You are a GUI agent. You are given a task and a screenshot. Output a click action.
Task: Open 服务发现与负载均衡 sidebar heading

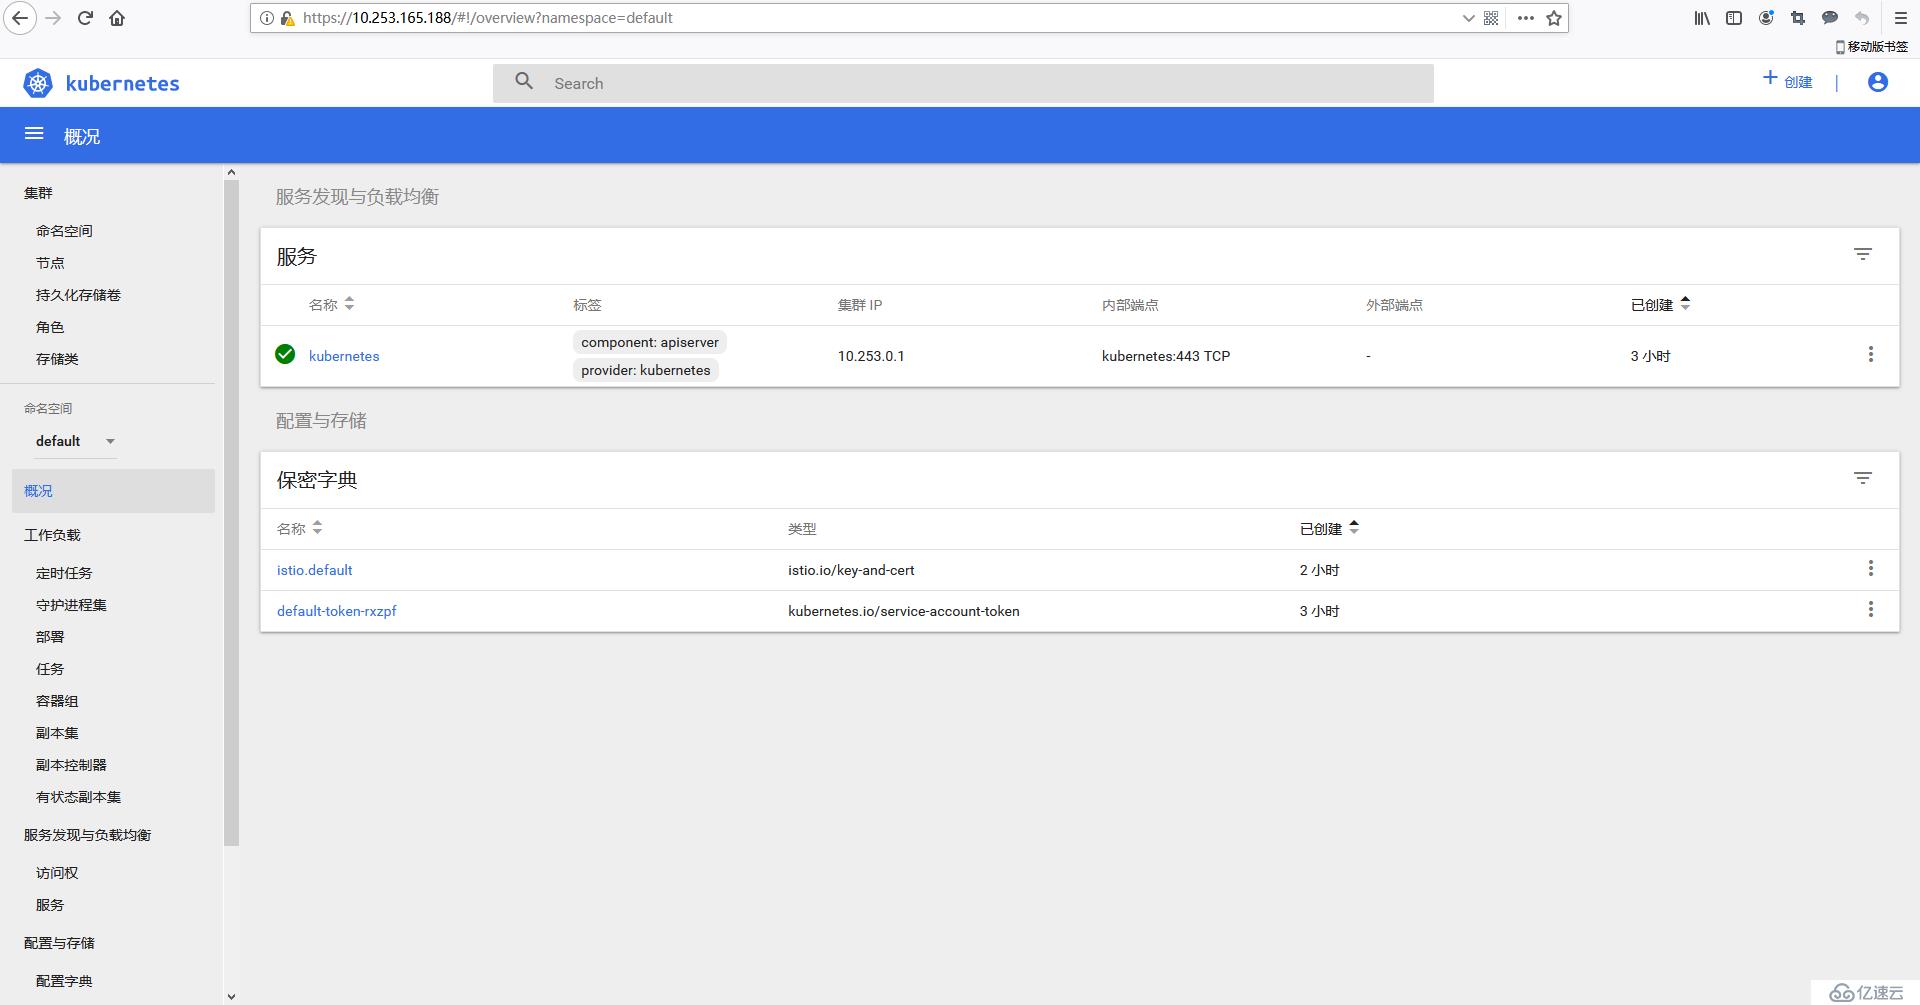[87, 835]
